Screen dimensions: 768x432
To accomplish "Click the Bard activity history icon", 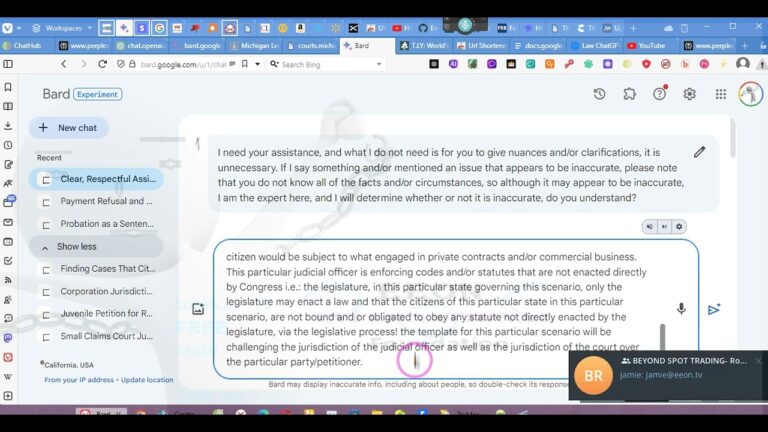I will pos(599,94).
